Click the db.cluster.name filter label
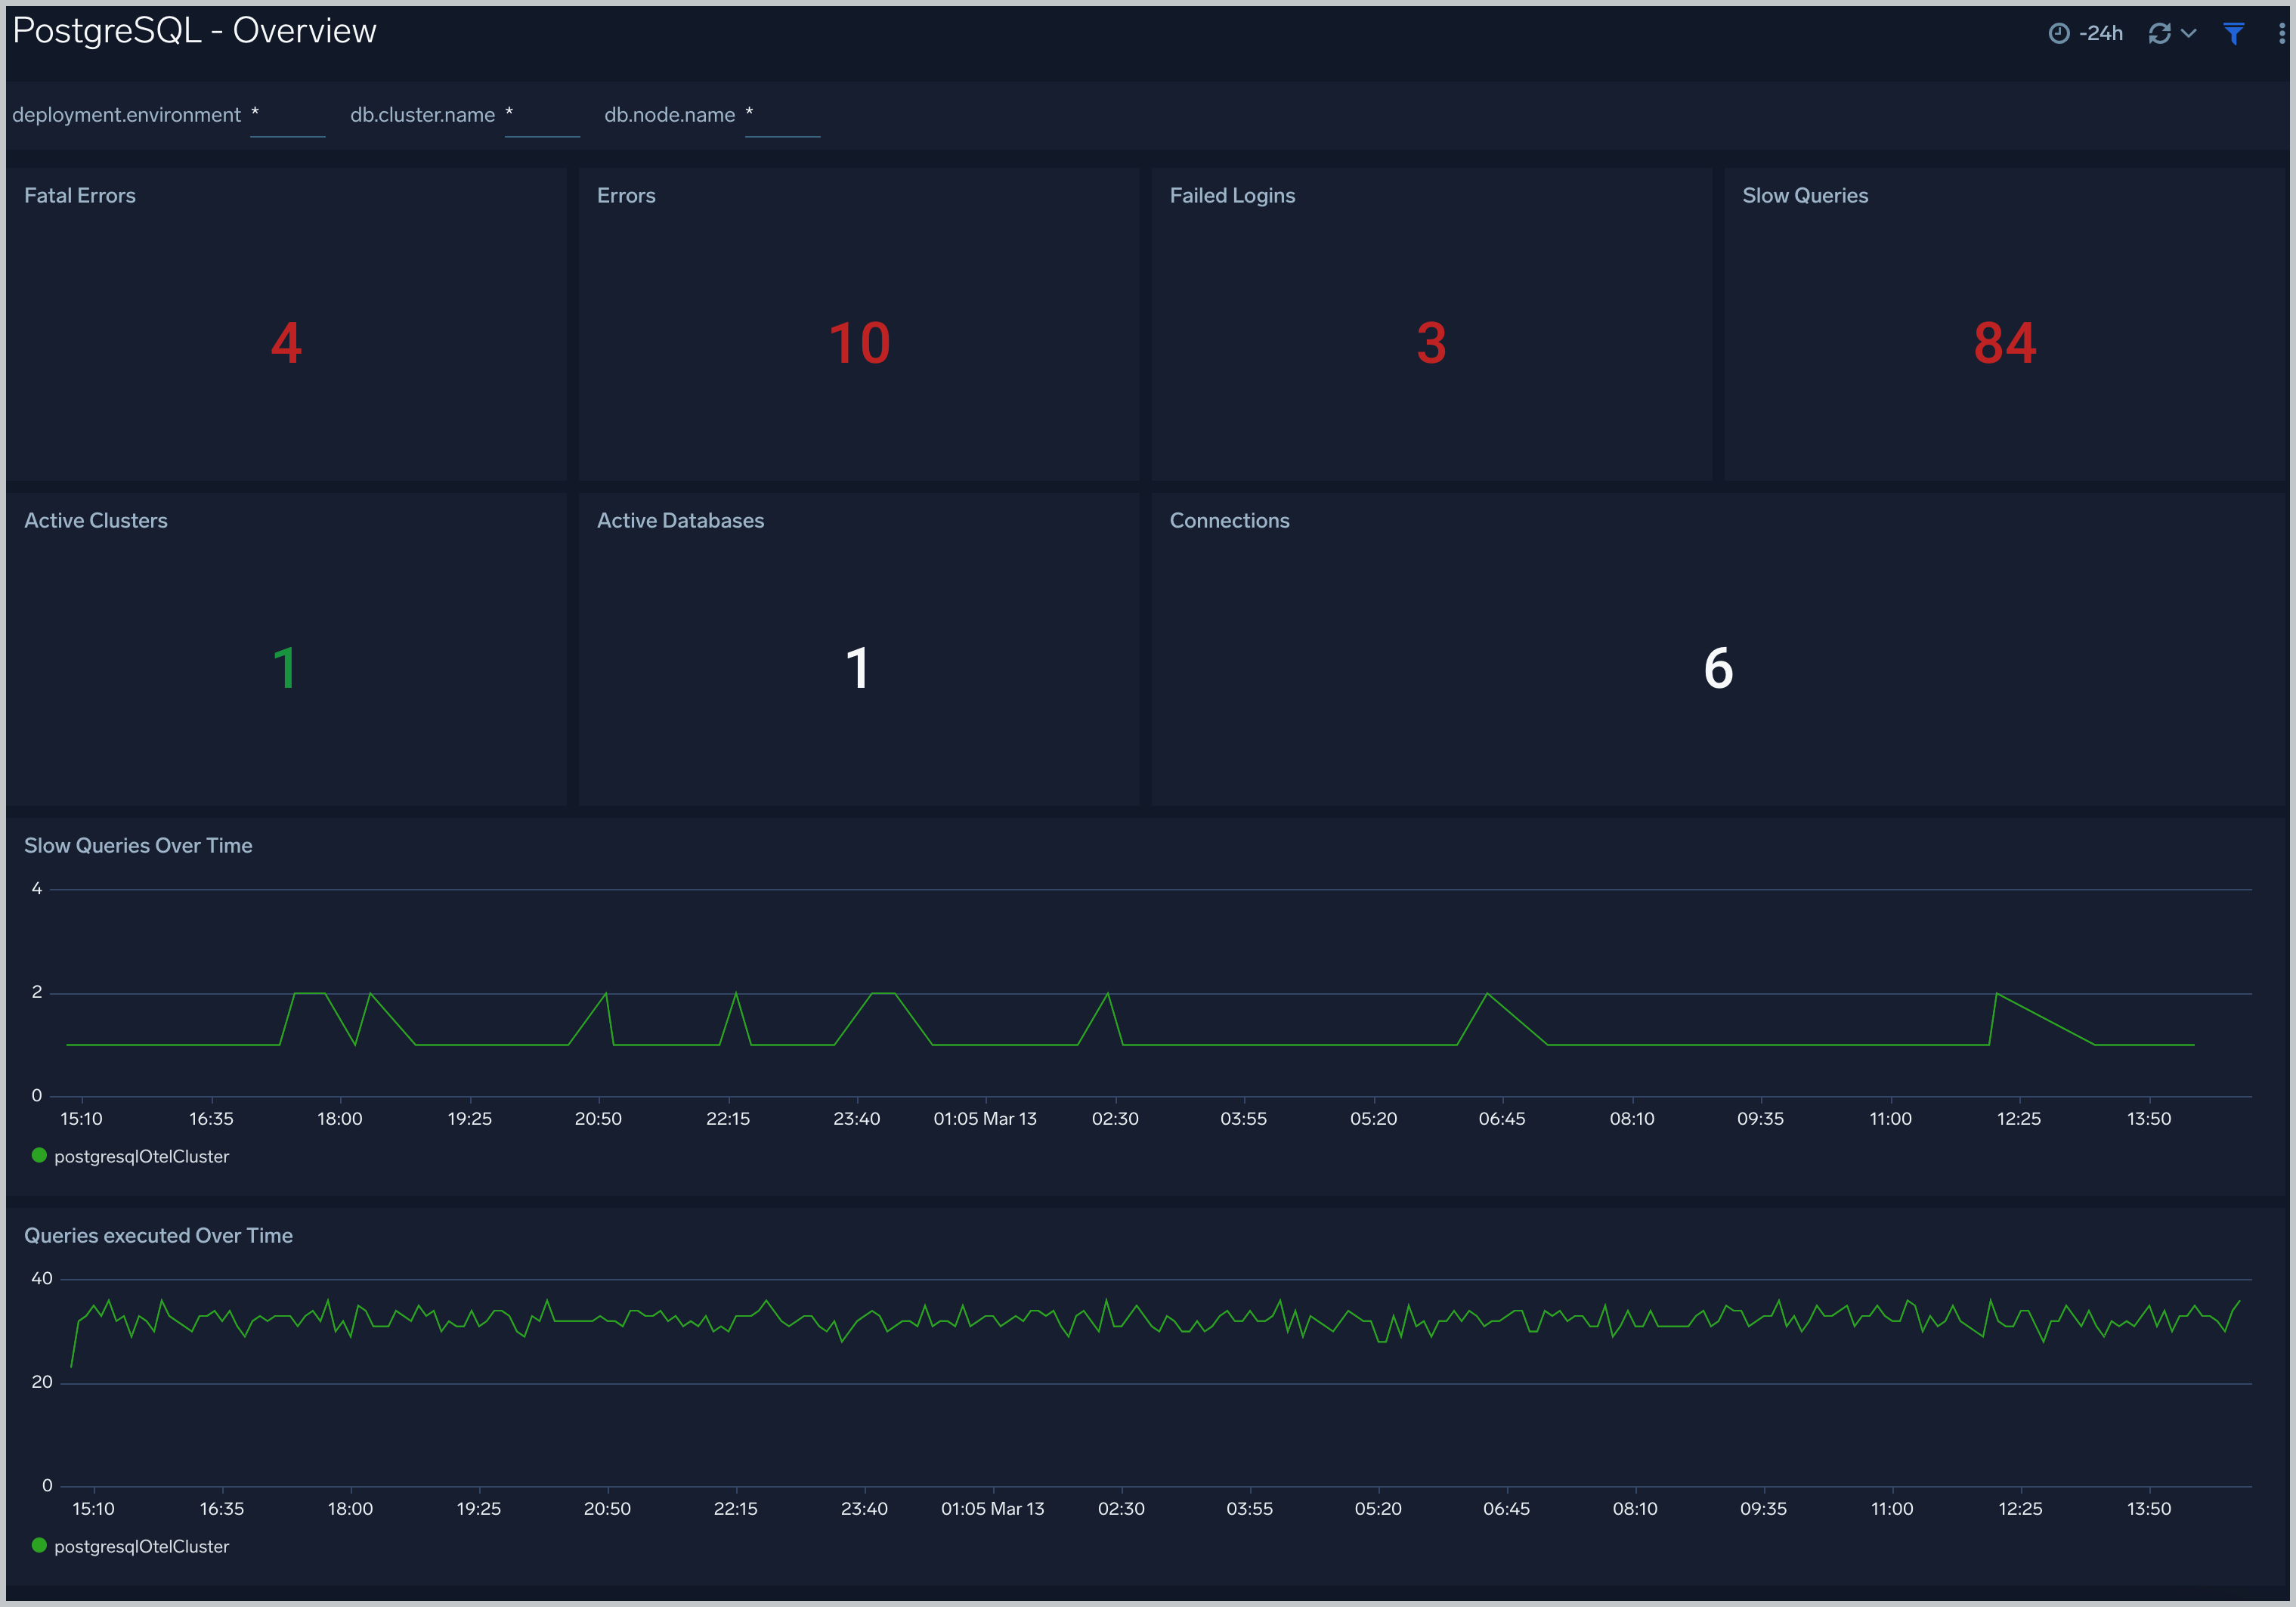Viewport: 2296px width, 1607px height. click(x=422, y=115)
